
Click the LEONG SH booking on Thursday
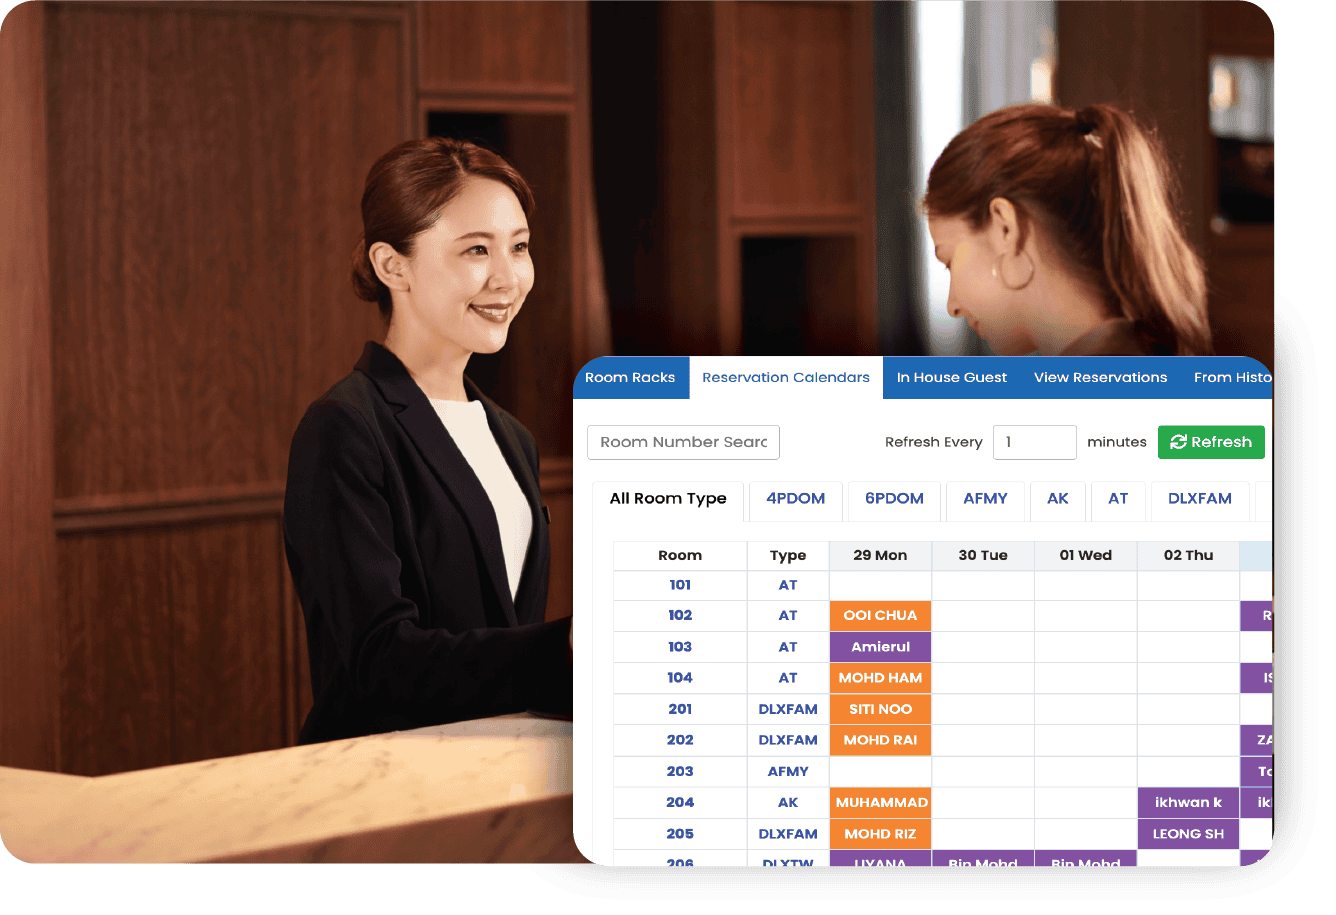1187,834
